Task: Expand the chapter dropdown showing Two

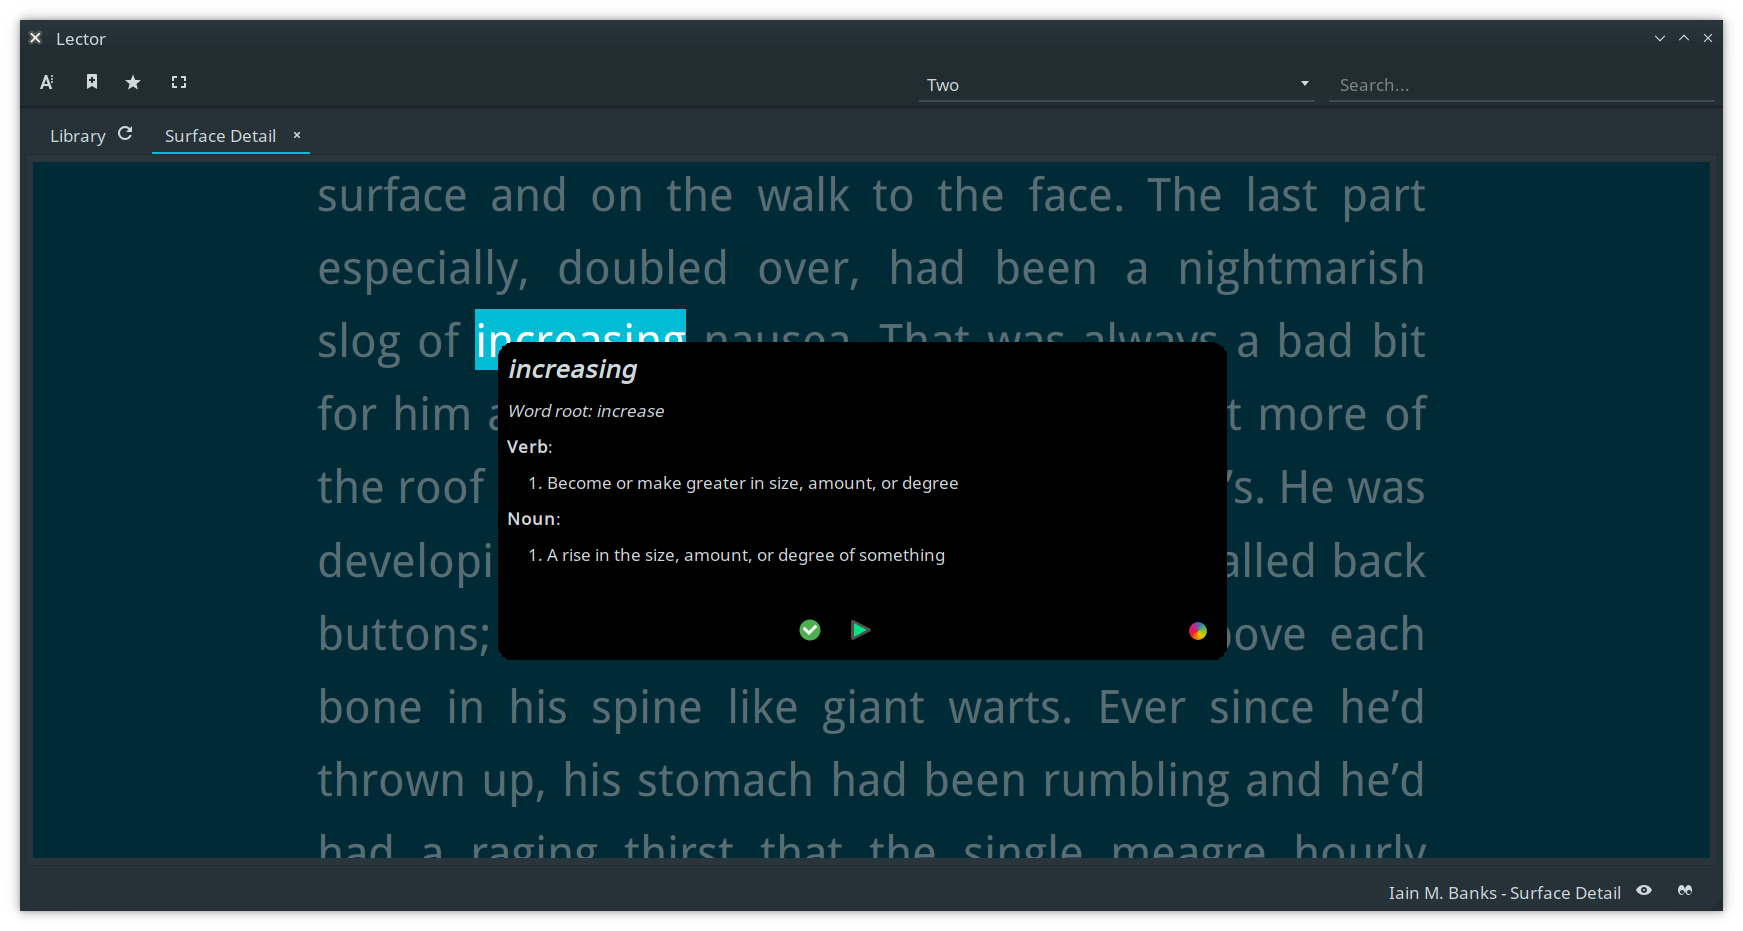Action: (1116, 85)
